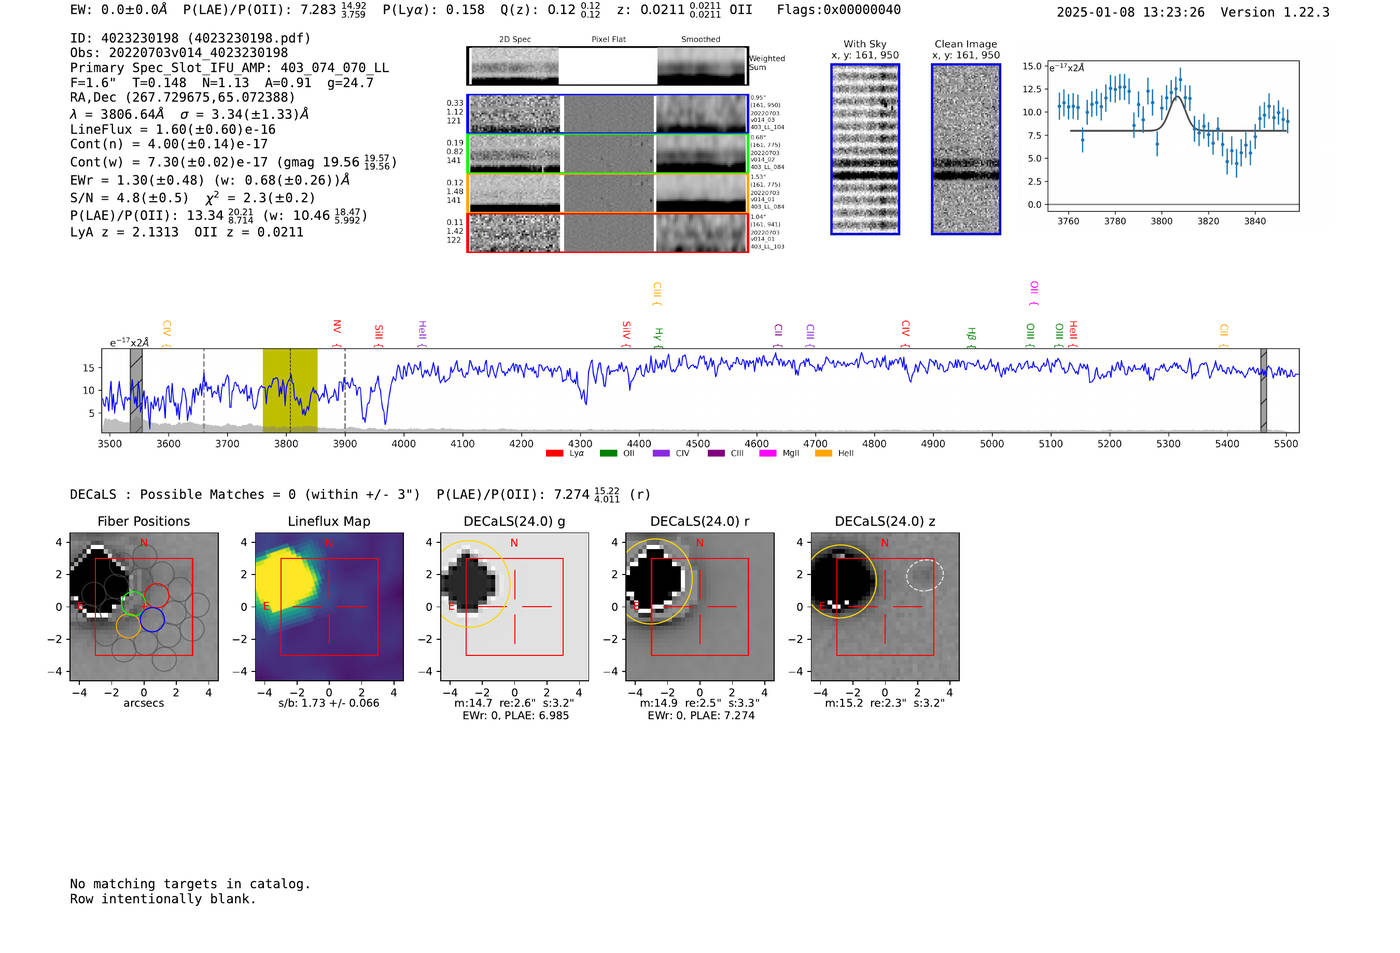Screen dimensions: 1400x953
Task: Click the white dashed ellipse in DECaLS z
Action: 925,575
